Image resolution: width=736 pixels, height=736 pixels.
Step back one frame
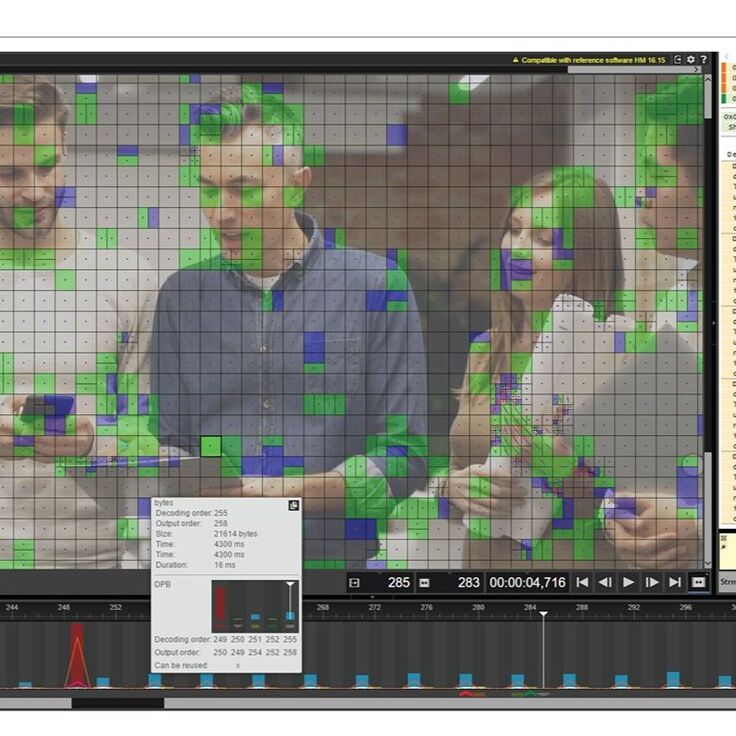pos(605,583)
